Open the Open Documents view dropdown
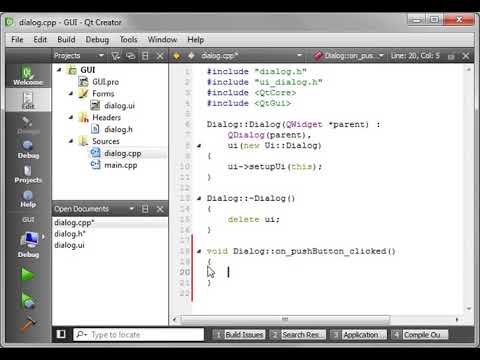Screen dimensions: 480x360 coord(132,209)
